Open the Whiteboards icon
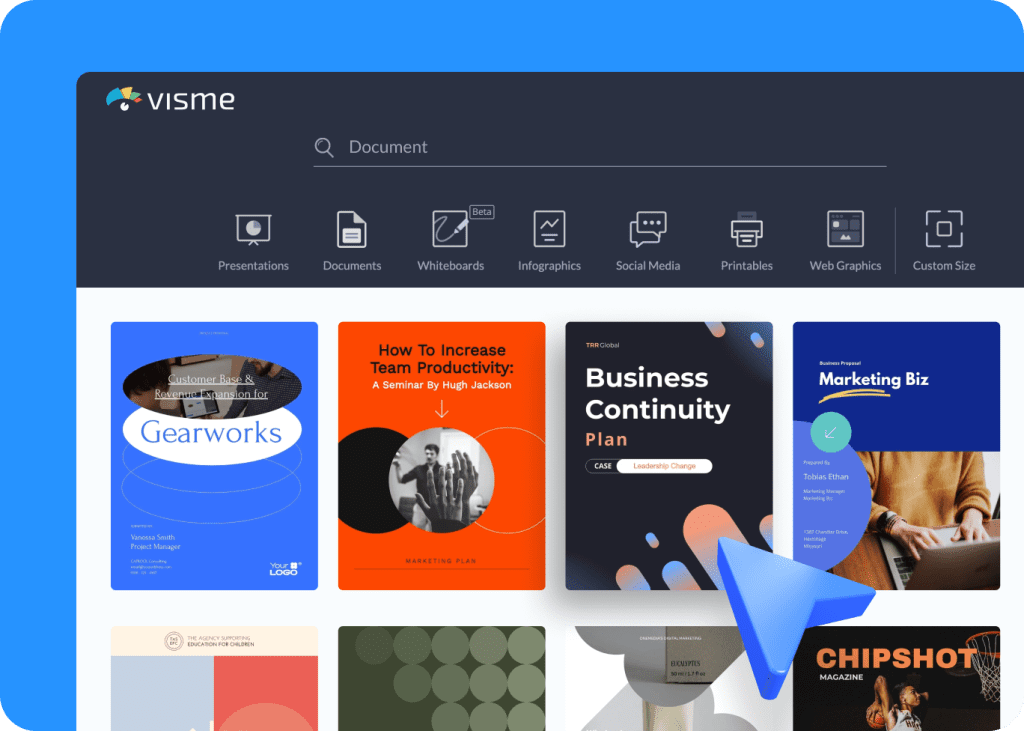Image resolution: width=1024 pixels, height=731 pixels. [450, 229]
